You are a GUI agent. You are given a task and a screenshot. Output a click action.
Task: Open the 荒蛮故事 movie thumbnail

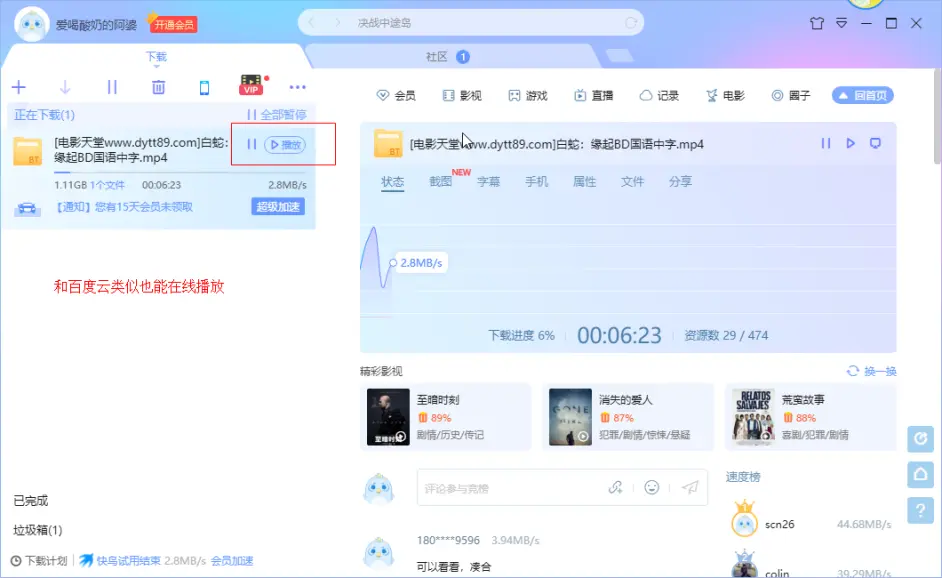click(x=753, y=417)
